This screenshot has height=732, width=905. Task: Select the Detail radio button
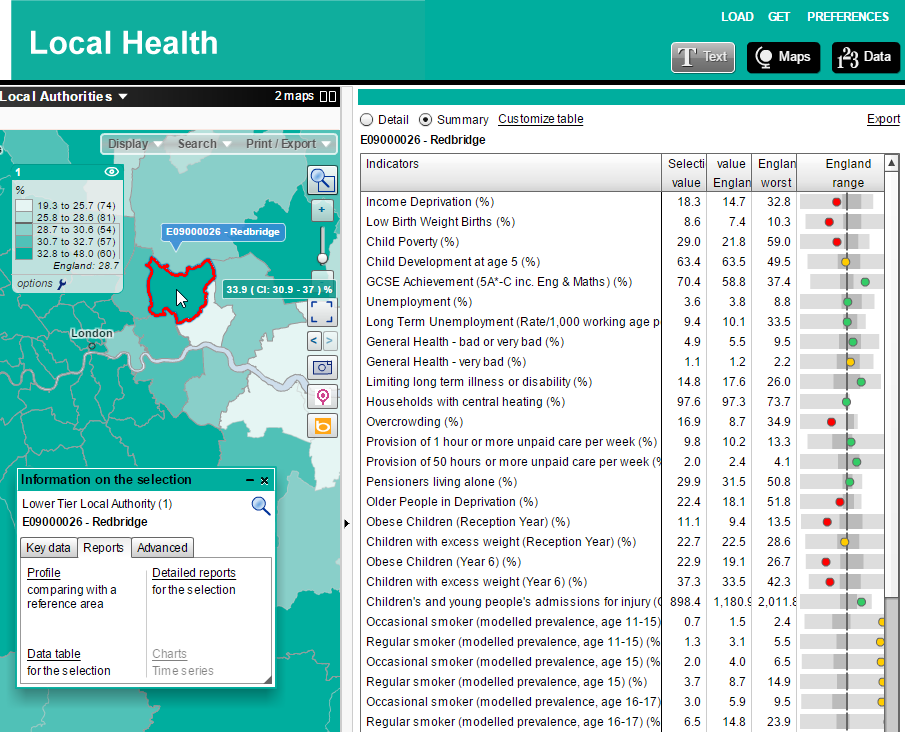[367, 119]
